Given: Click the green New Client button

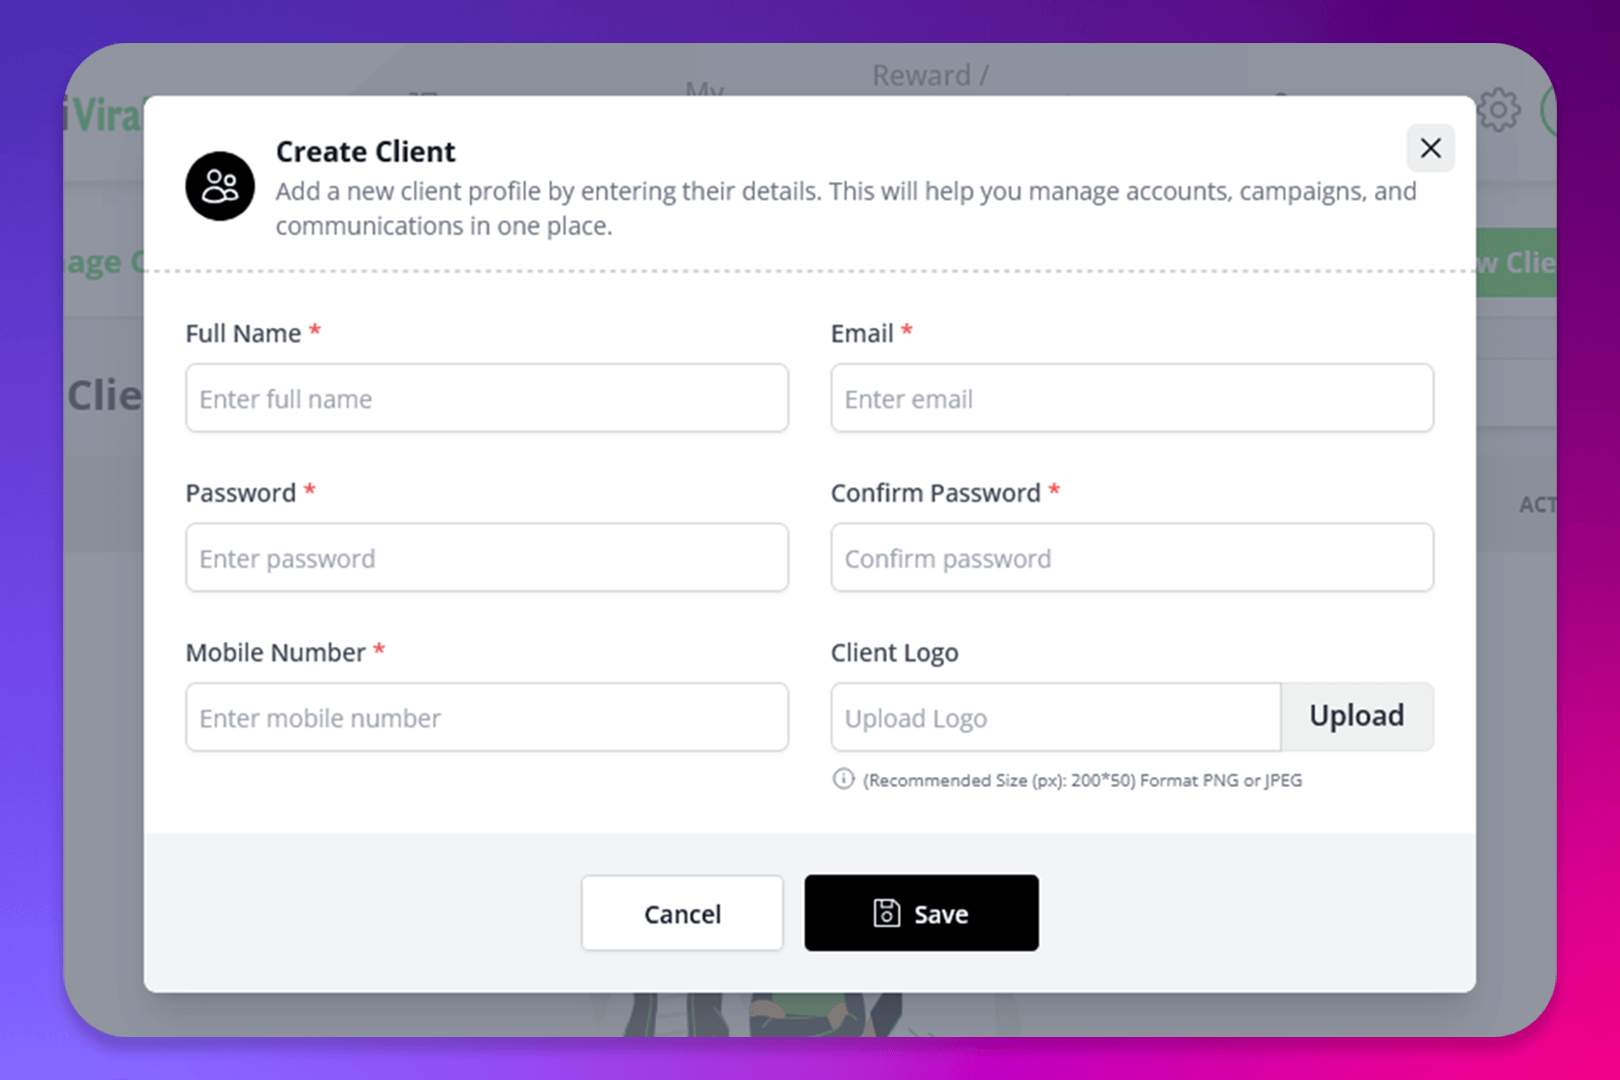Looking at the screenshot, I should (x=1516, y=263).
